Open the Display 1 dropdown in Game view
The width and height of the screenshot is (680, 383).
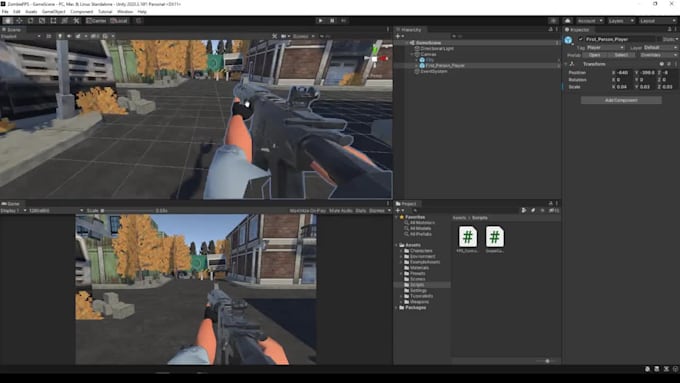13,210
